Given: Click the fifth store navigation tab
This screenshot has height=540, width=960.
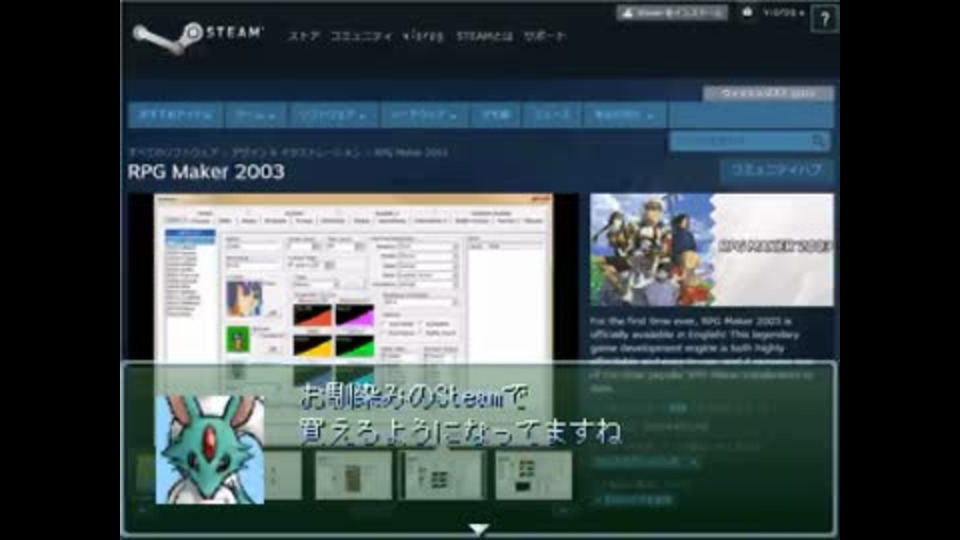Looking at the screenshot, I should pos(495,115).
